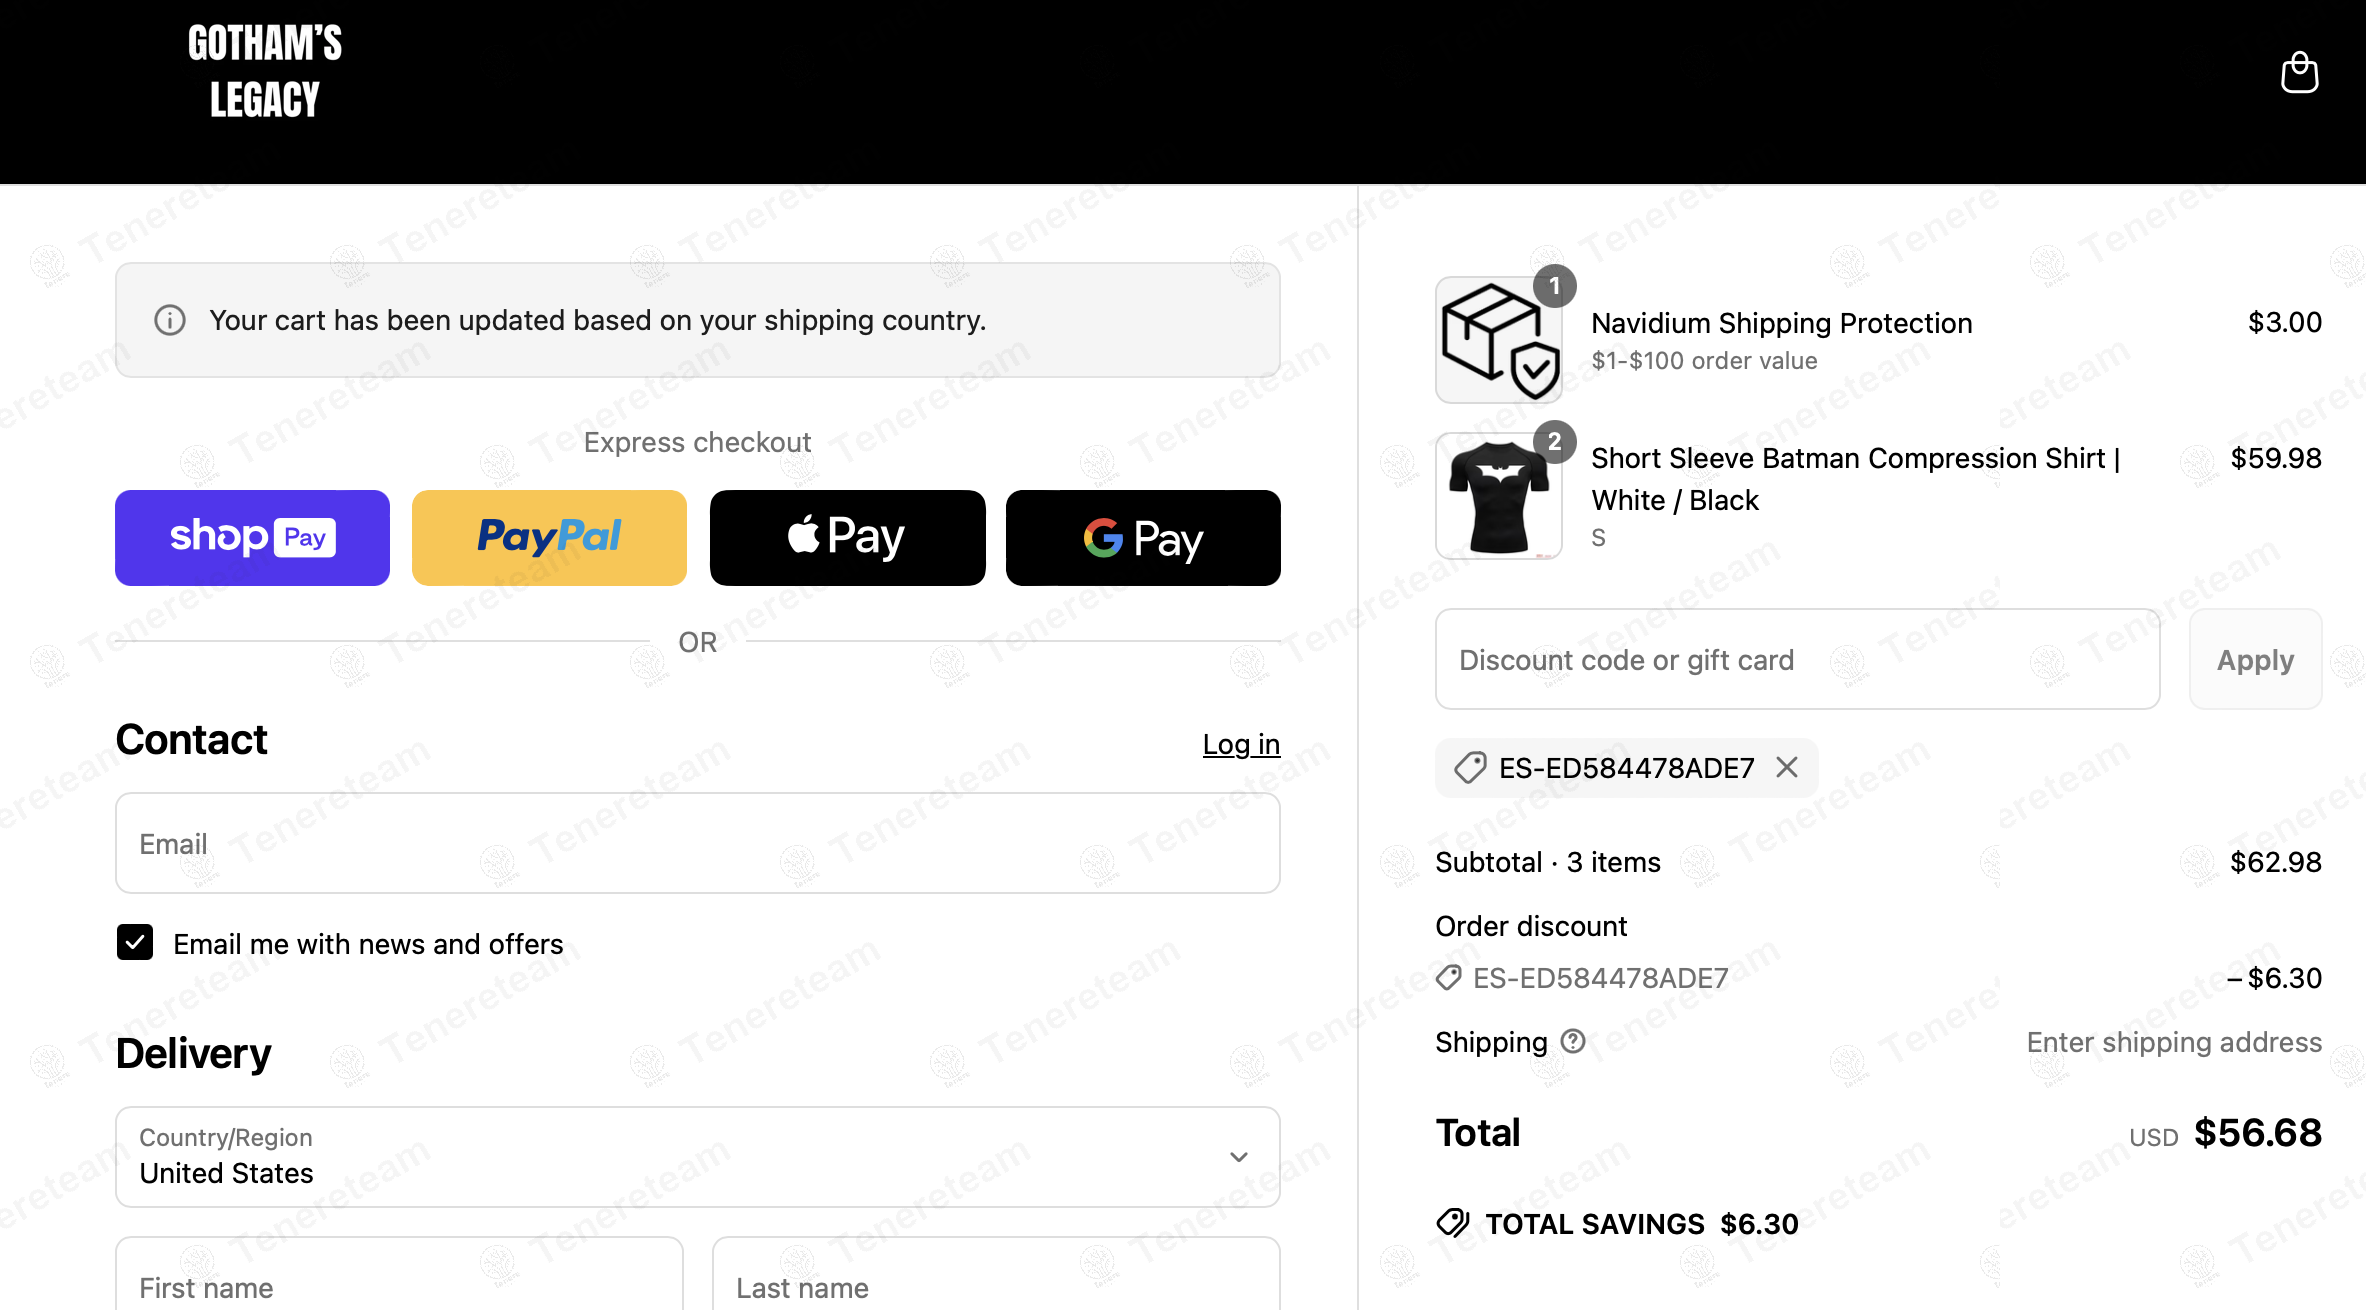The image size is (2366, 1310).
Task: Uncheck Email me with news and offers
Action: [x=135, y=943]
